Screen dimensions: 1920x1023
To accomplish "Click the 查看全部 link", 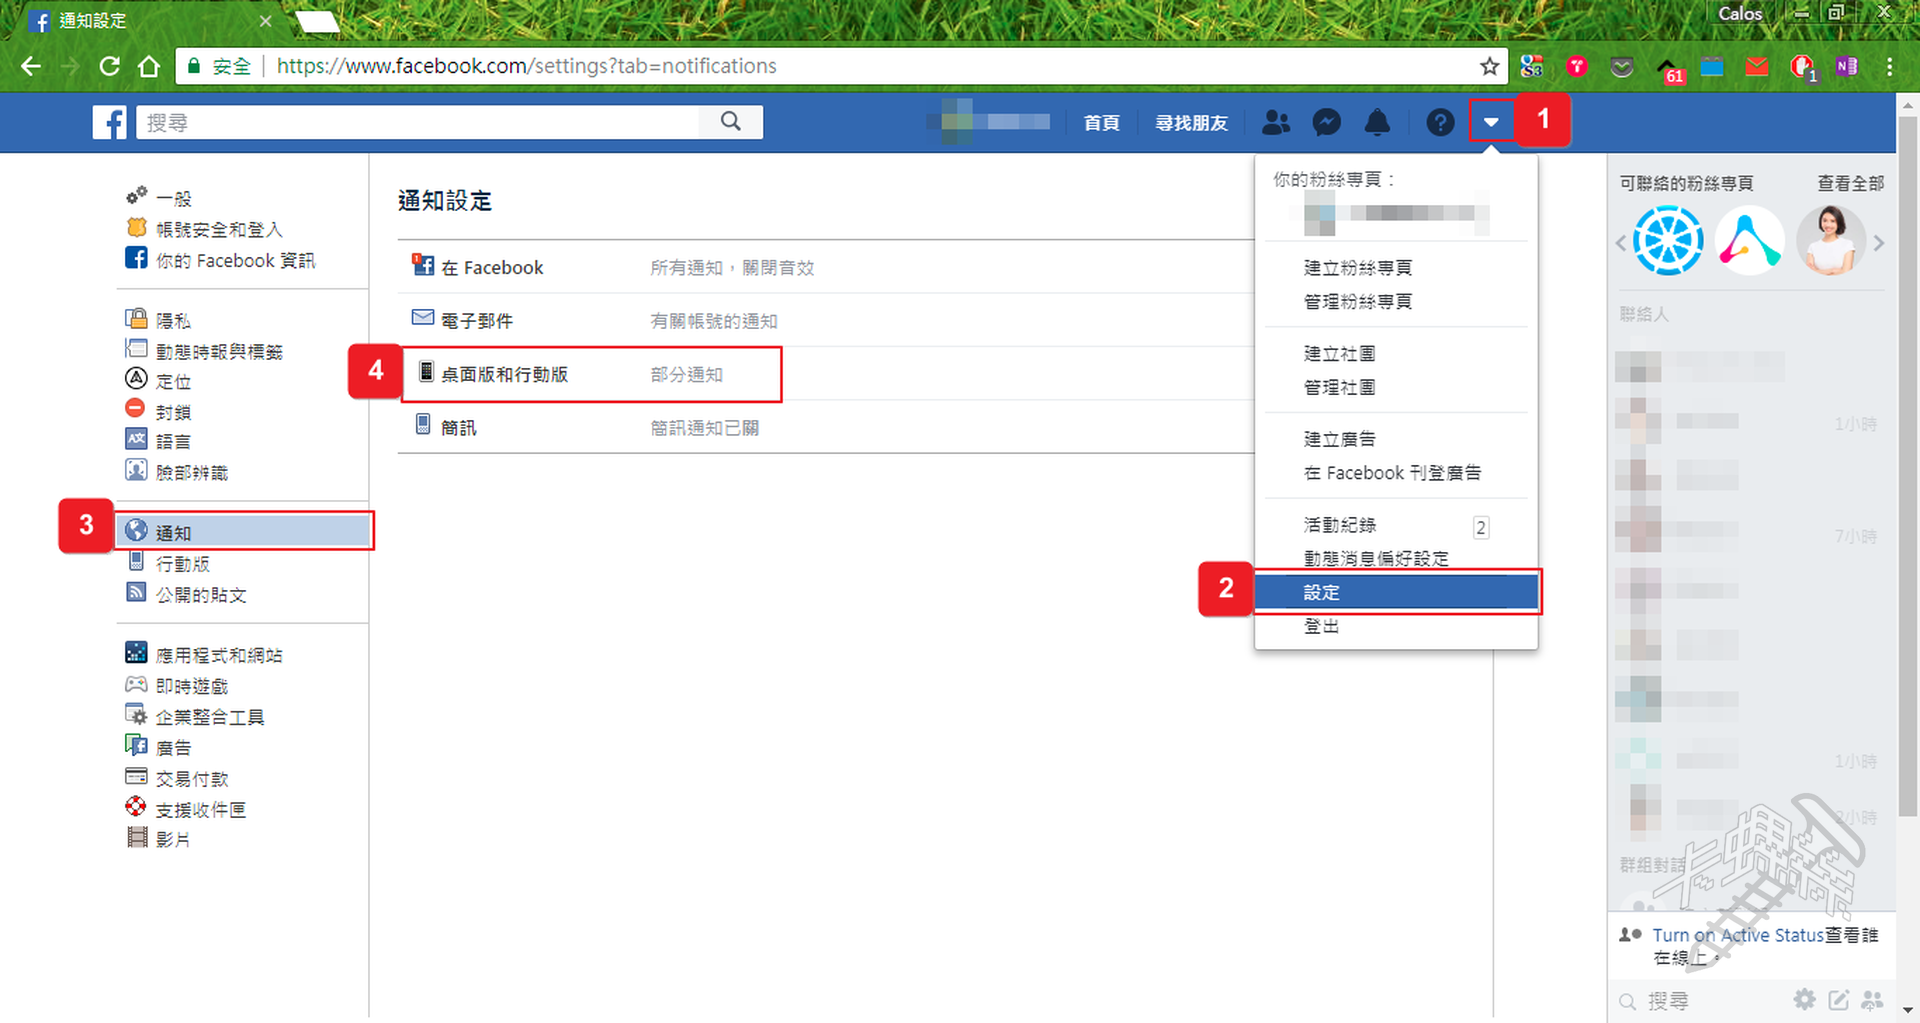I will coord(1850,184).
